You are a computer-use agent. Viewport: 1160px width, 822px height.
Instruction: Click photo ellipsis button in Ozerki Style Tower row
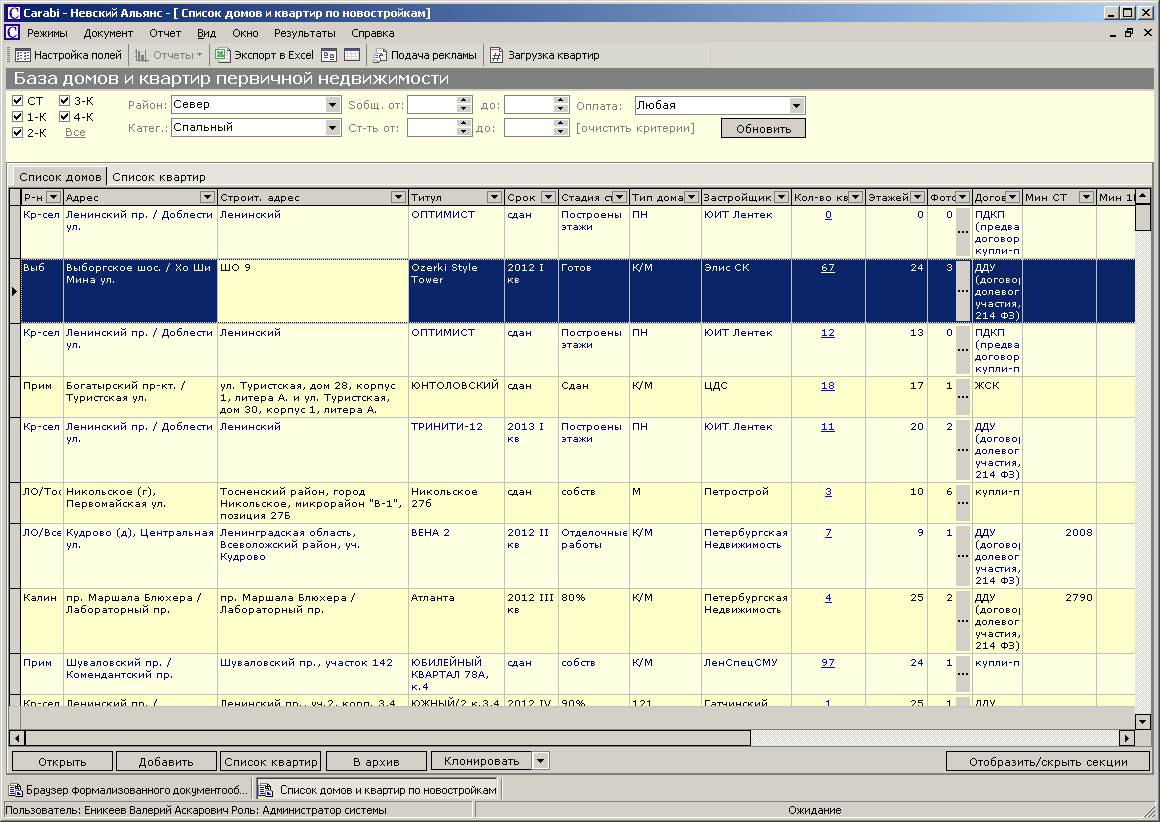point(962,290)
